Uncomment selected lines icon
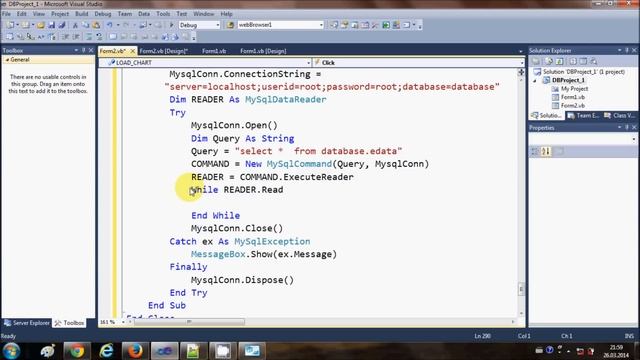The width and height of the screenshot is (640, 360). tap(99, 37)
